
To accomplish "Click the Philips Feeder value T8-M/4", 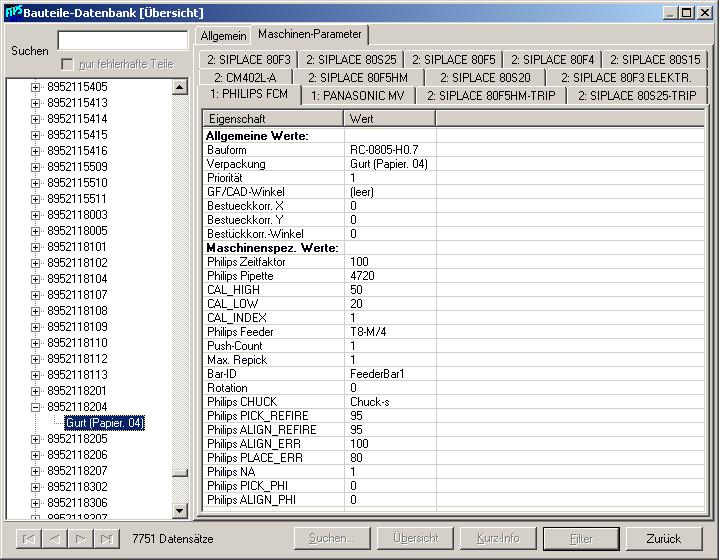I will click(x=368, y=332).
